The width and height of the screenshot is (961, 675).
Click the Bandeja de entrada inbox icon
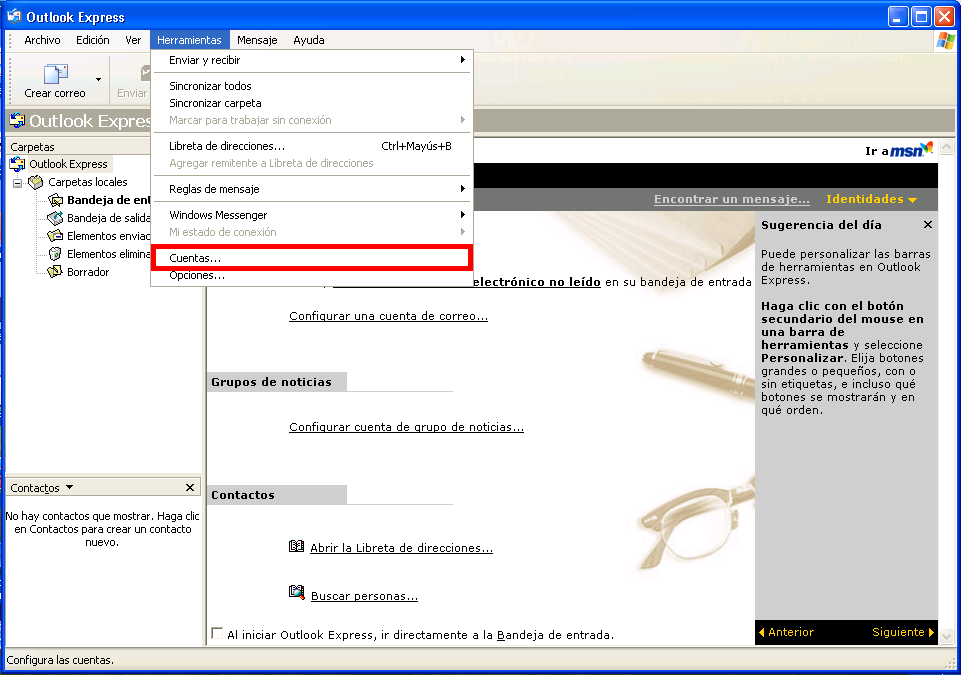[55, 200]
